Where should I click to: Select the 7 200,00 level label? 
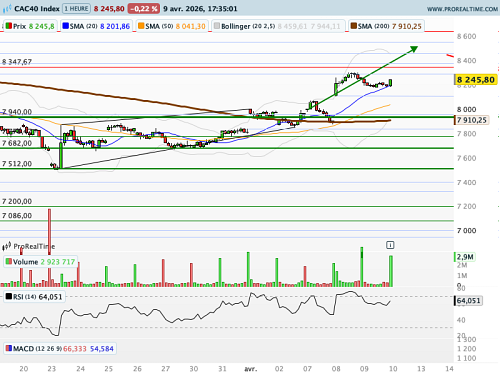17,201
